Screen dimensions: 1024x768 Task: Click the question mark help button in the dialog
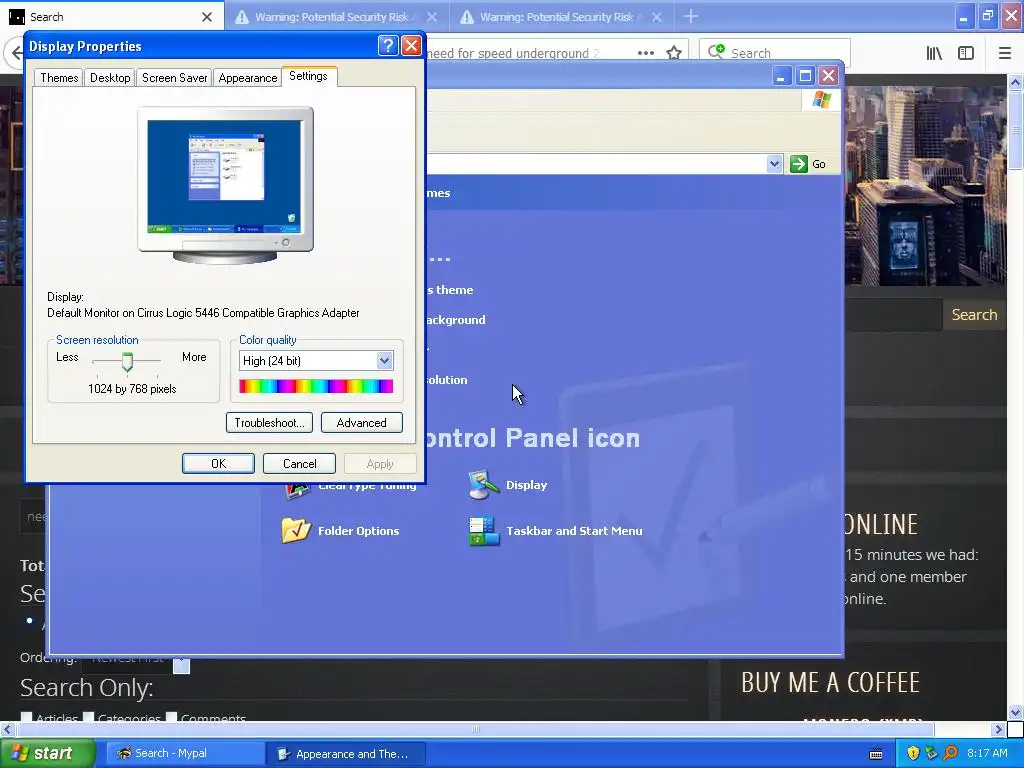387,46
